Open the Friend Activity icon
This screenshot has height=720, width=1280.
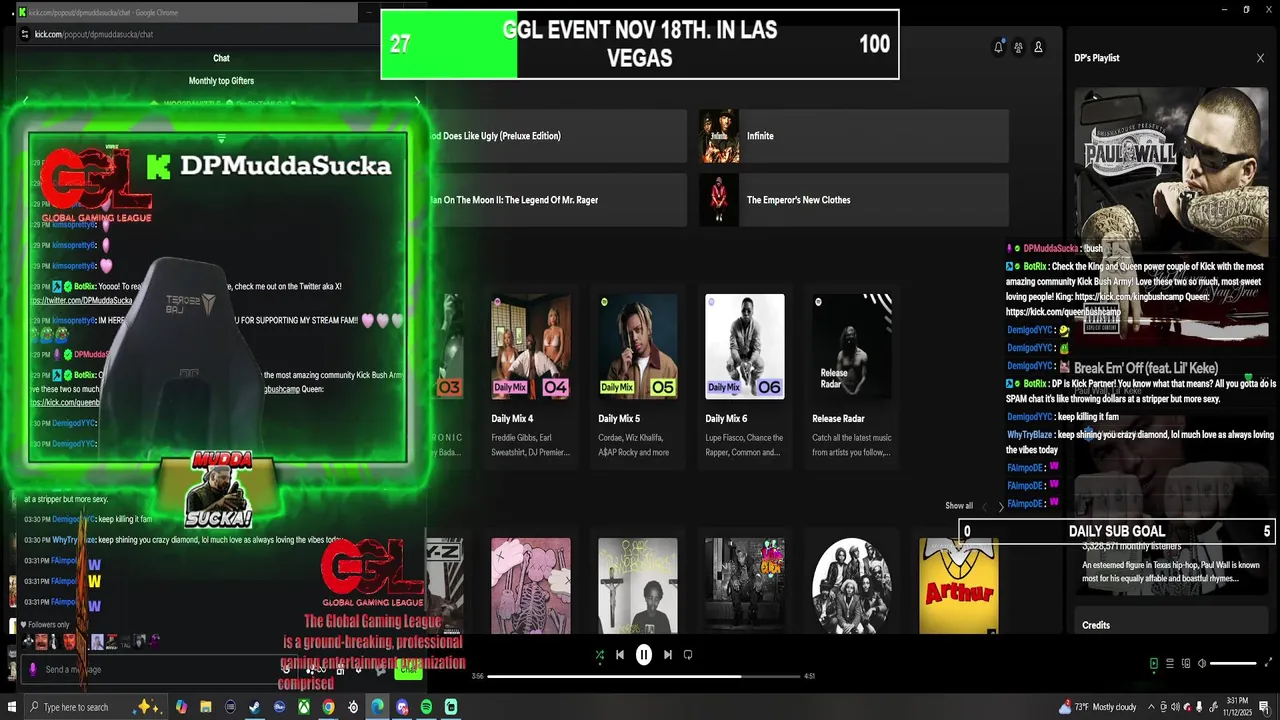(x=1018, y=47)
